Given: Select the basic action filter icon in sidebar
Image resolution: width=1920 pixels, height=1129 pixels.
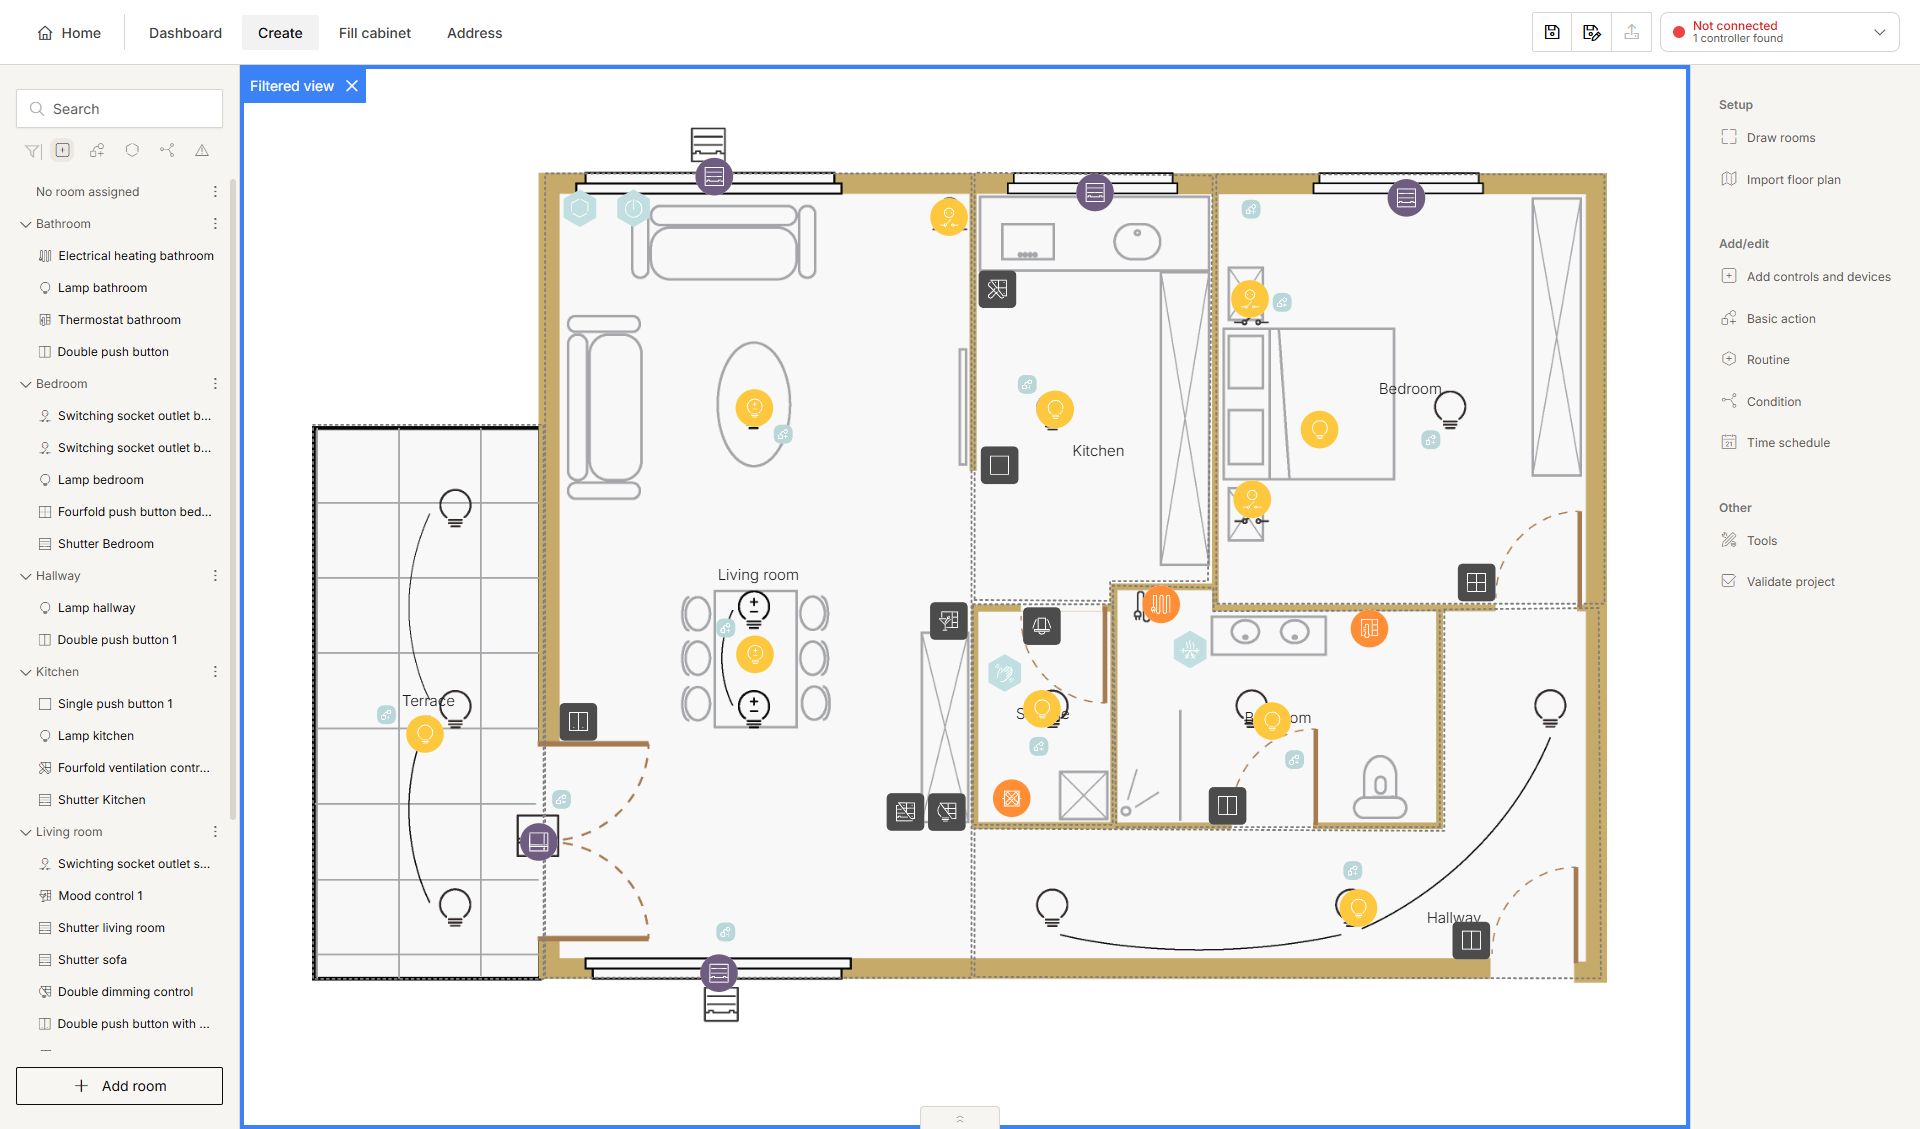Looking at the screenshot, I should (x=97, y=150).
